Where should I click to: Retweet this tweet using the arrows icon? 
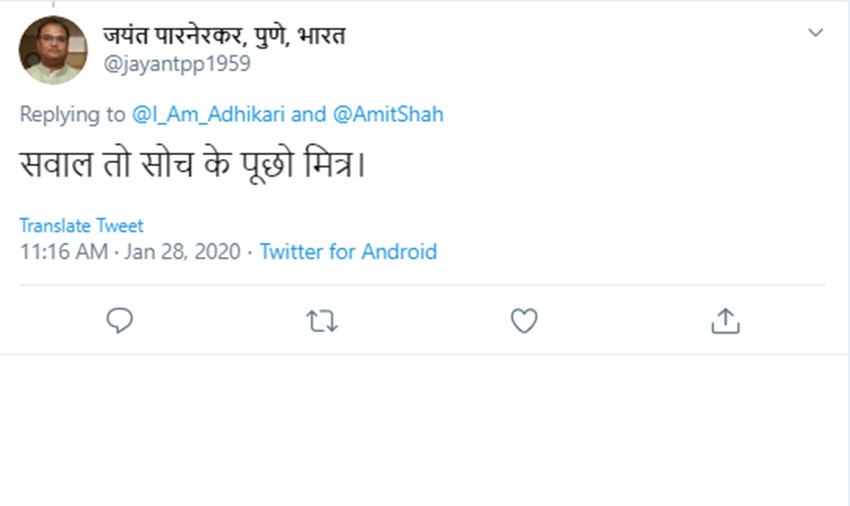click(x=322, y=320)
